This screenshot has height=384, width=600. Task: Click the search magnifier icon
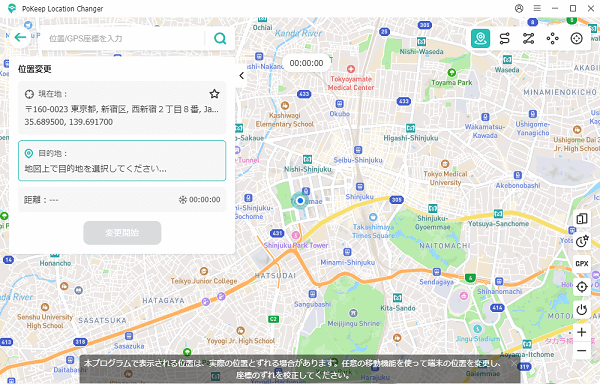220,38
